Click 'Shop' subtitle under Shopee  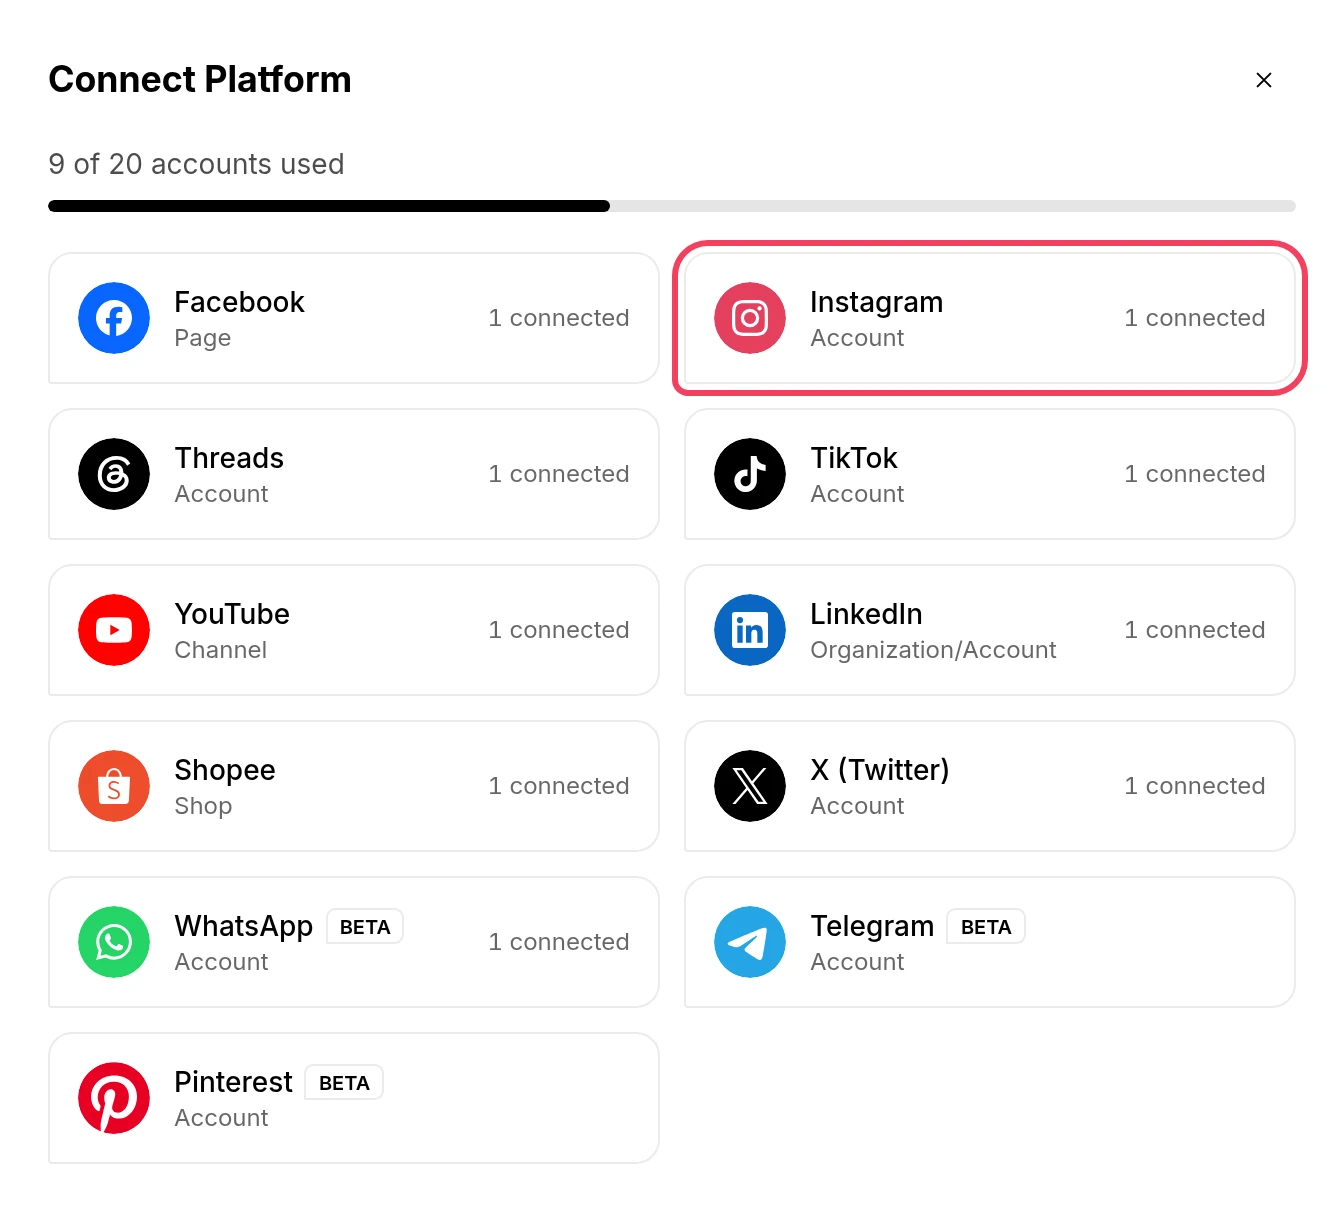point(203,806)
